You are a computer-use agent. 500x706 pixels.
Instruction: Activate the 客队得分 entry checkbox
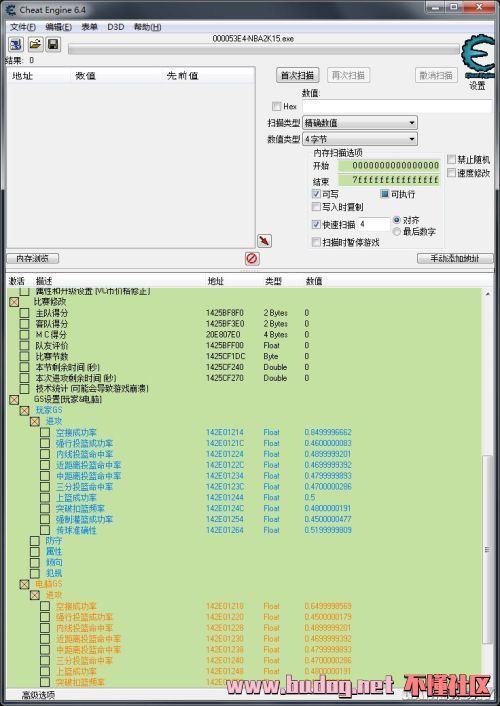click(24, 324)
